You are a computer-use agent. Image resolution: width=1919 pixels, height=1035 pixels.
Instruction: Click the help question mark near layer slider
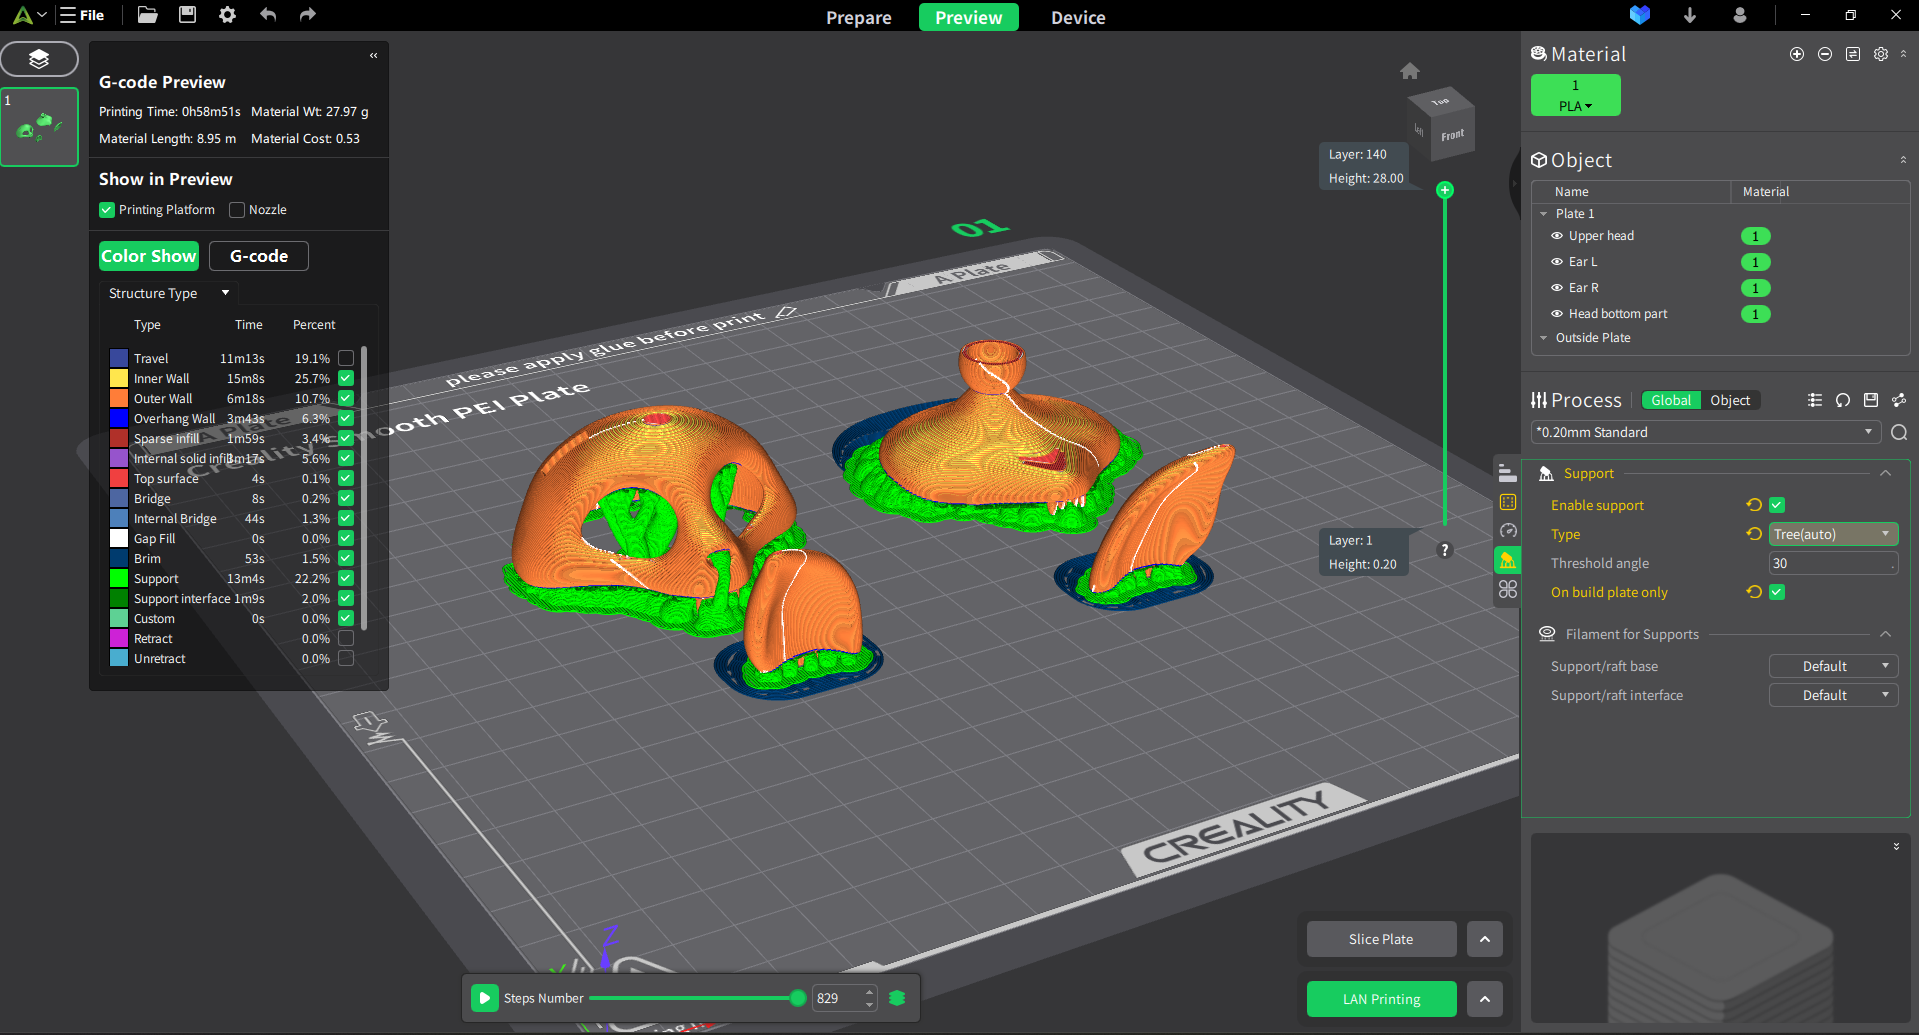tap(1444, 550)
